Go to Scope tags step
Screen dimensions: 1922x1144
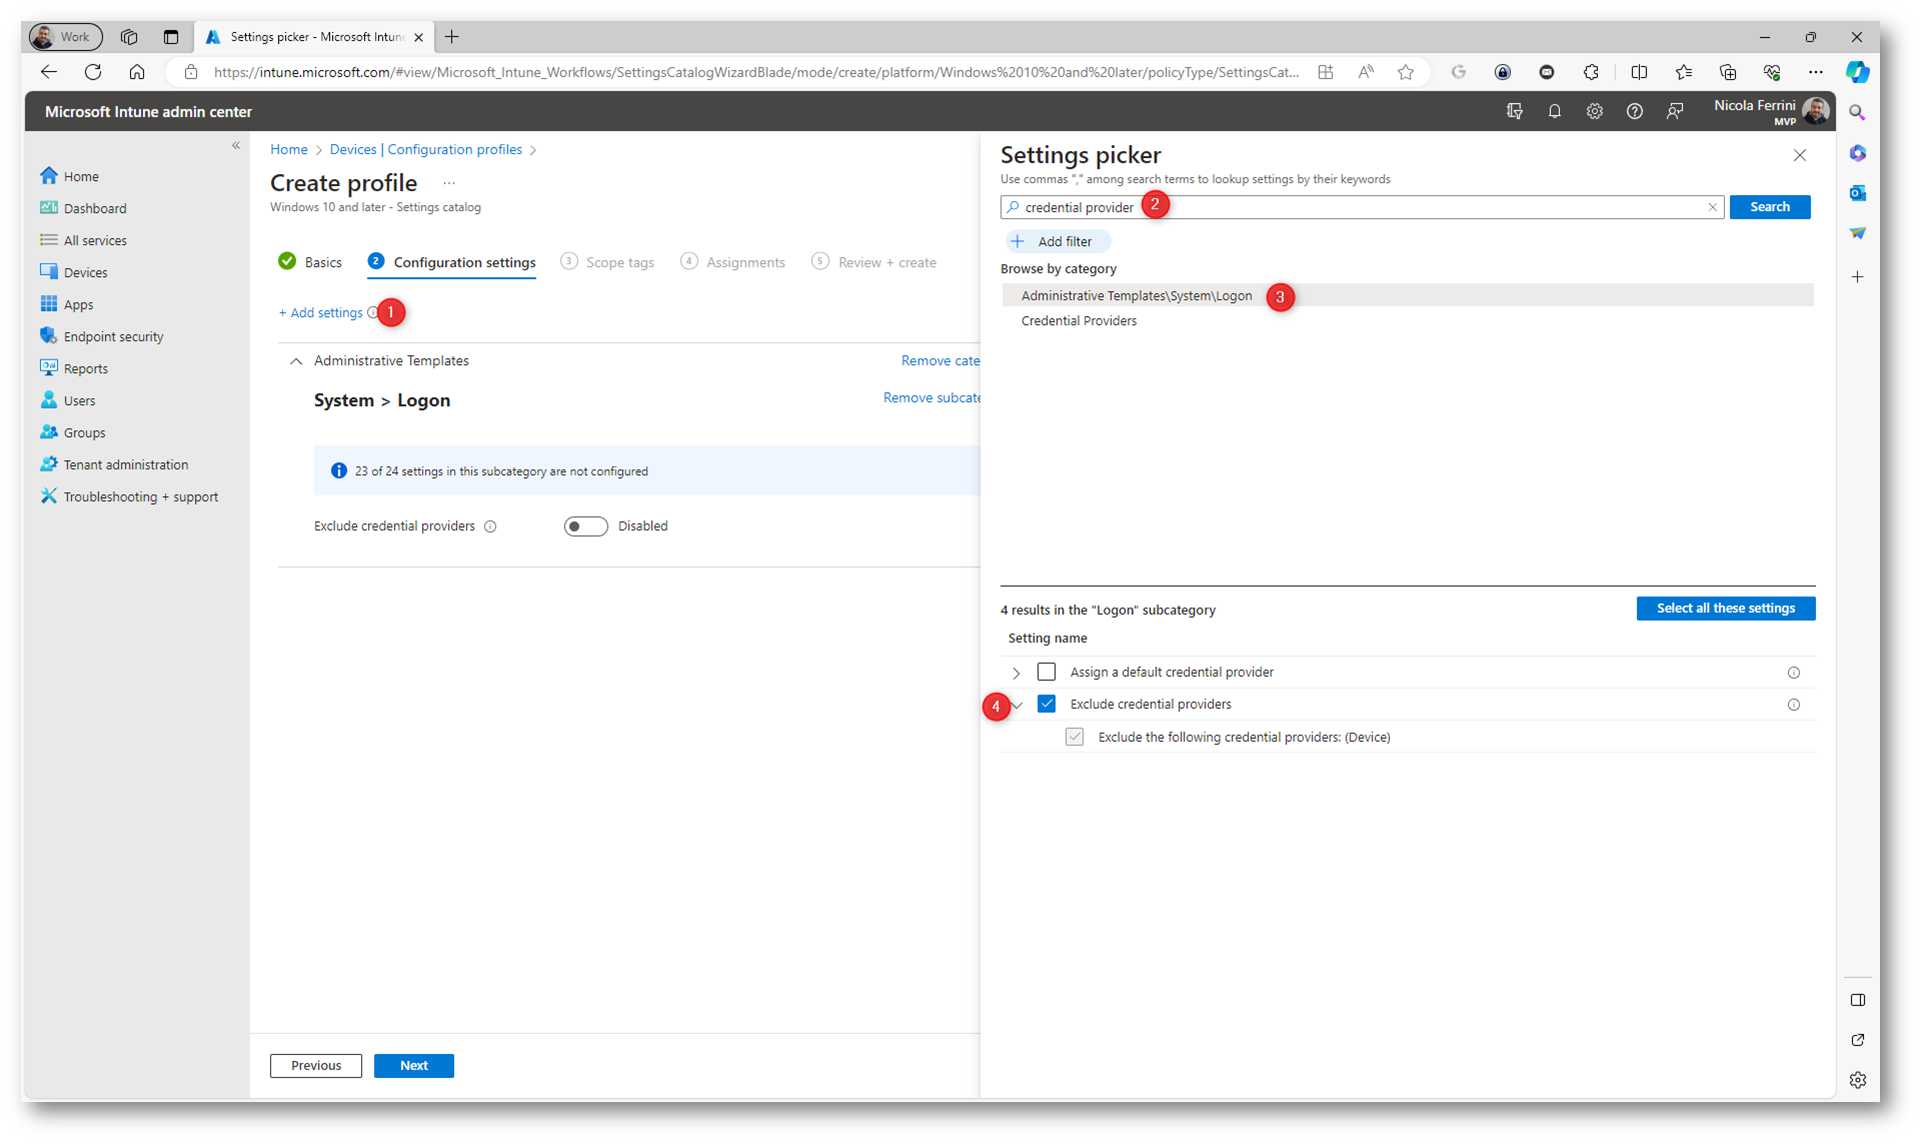607,262
